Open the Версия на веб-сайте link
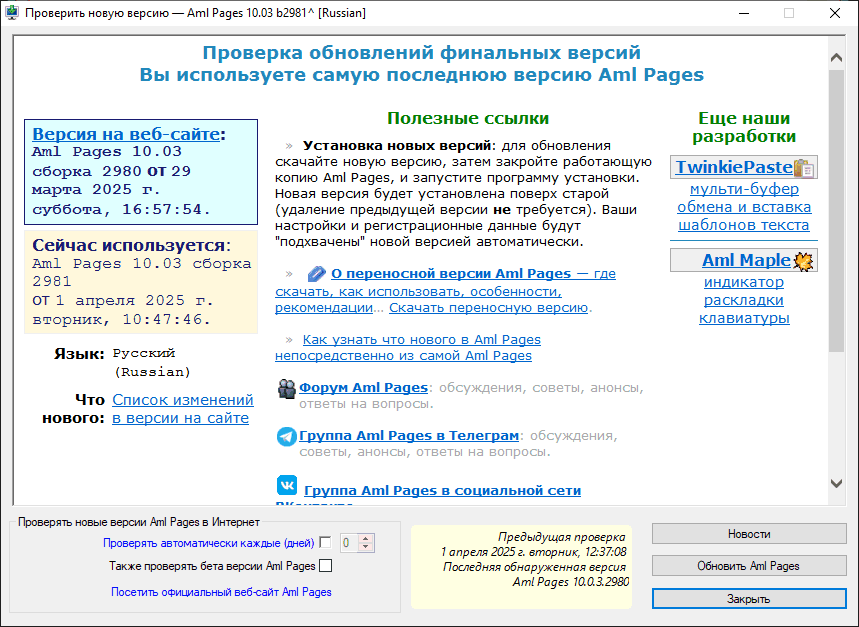The image size is (859, 627). (x=126, y=134)
